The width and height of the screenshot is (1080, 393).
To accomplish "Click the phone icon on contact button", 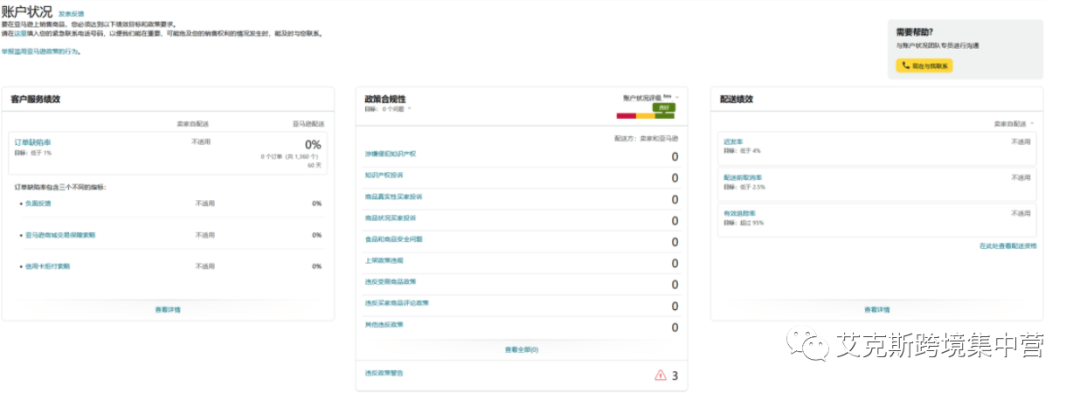I will [905, 66].
